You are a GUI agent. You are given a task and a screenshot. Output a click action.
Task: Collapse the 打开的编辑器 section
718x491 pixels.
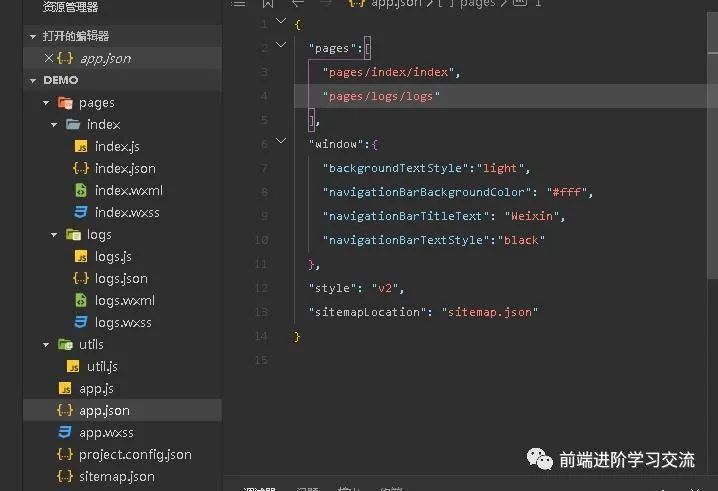click(33, 37)
